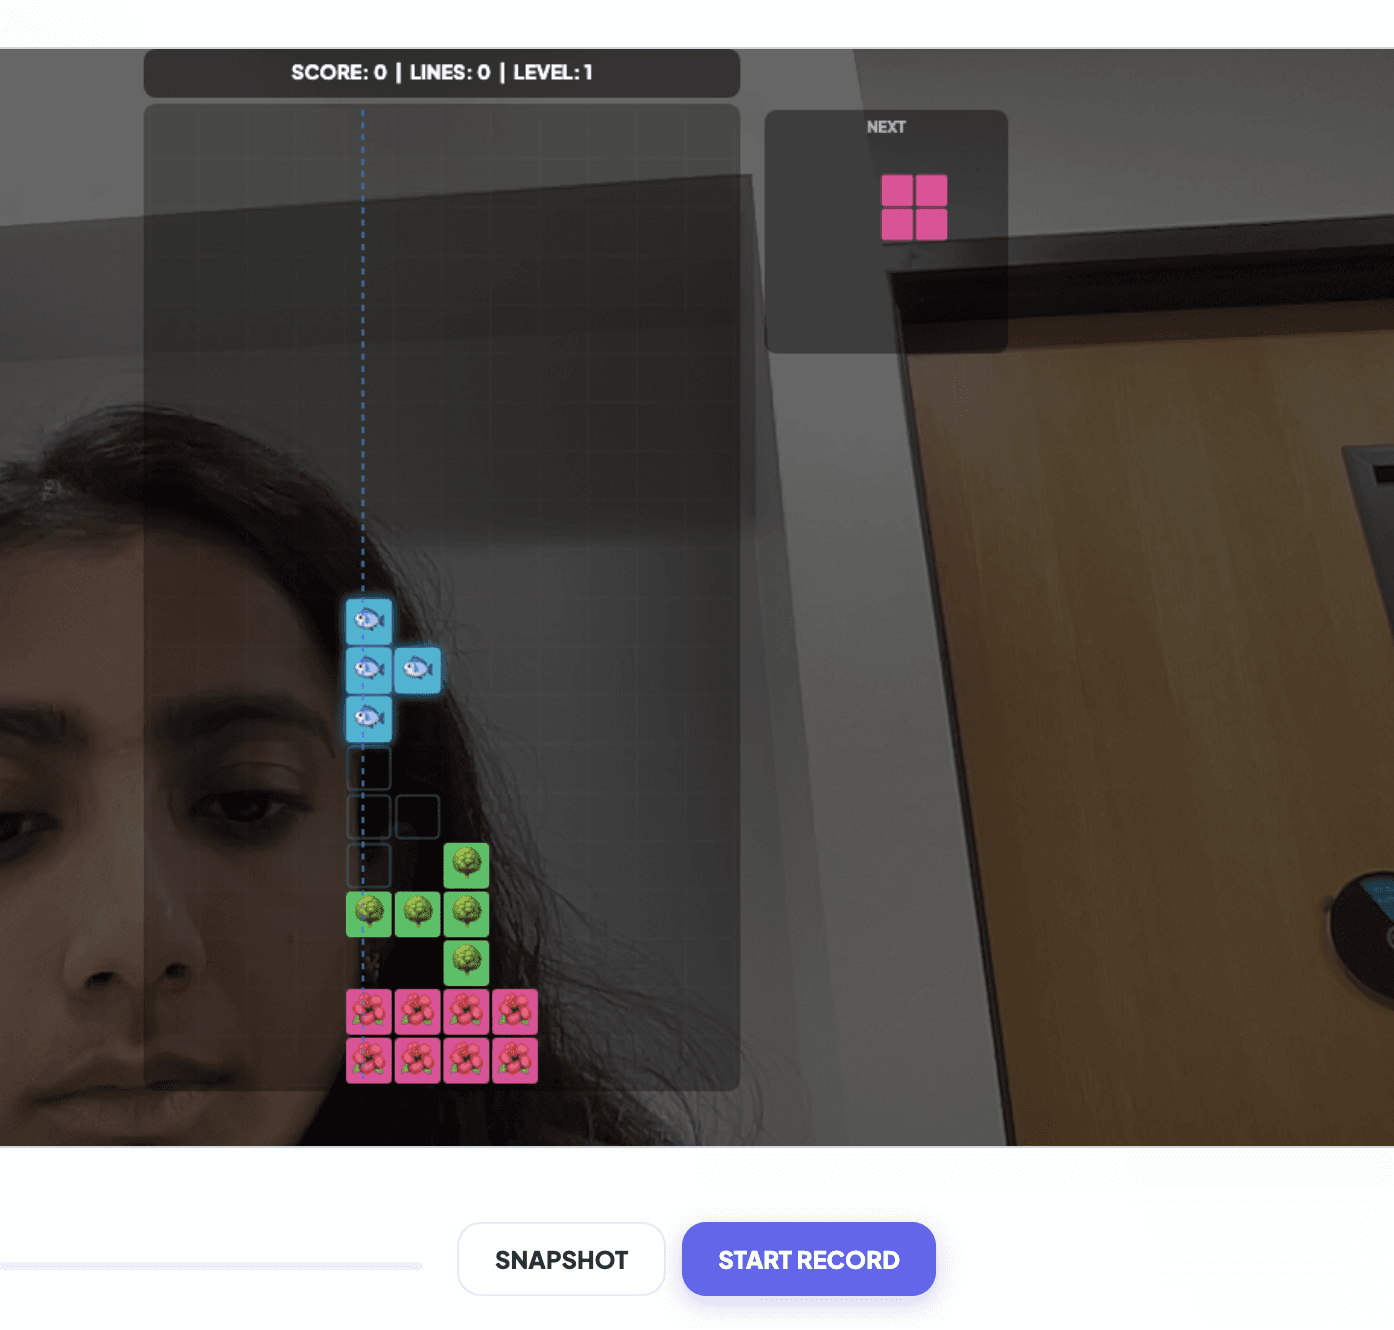Viewport: 1394px width, 1330px height.
Task: Click the slider track left of SNAPSHOT
Action: coord(211,1266)
